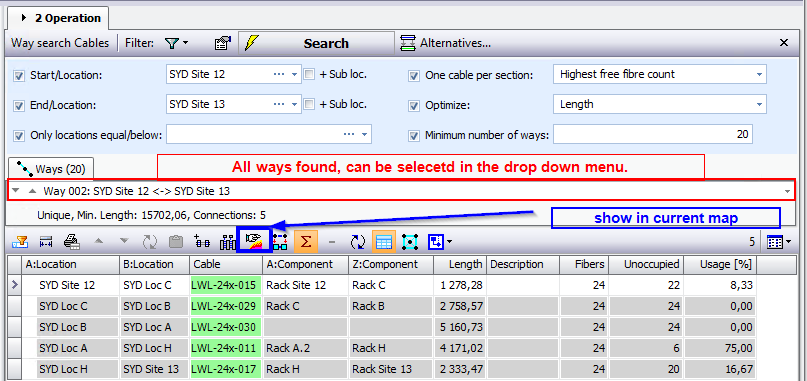Open the Only locations equal/below dropdown arrow
The height and width of the screenshot is (381, 807).
coord(365,134)
